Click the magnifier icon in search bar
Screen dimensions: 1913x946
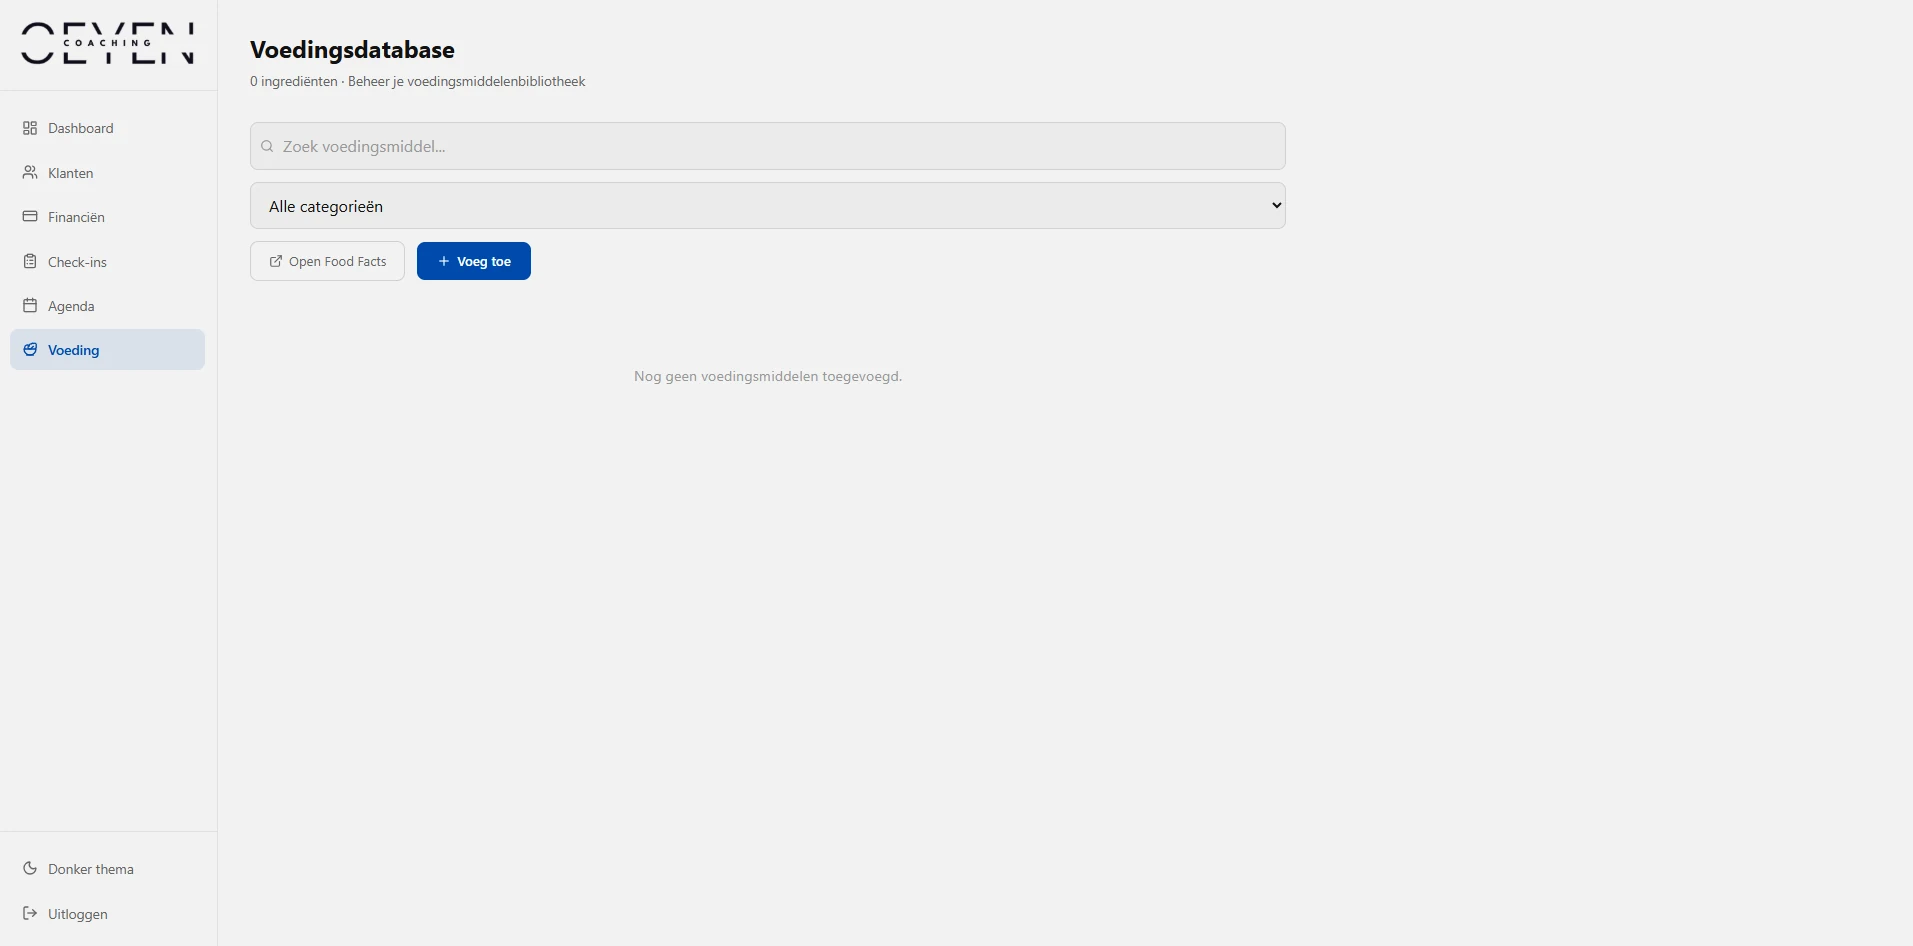coord(267,147)
